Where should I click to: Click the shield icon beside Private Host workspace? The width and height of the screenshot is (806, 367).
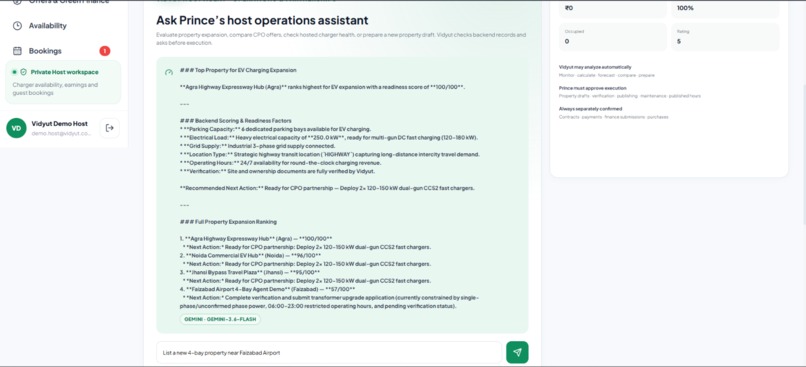(24, 72)
